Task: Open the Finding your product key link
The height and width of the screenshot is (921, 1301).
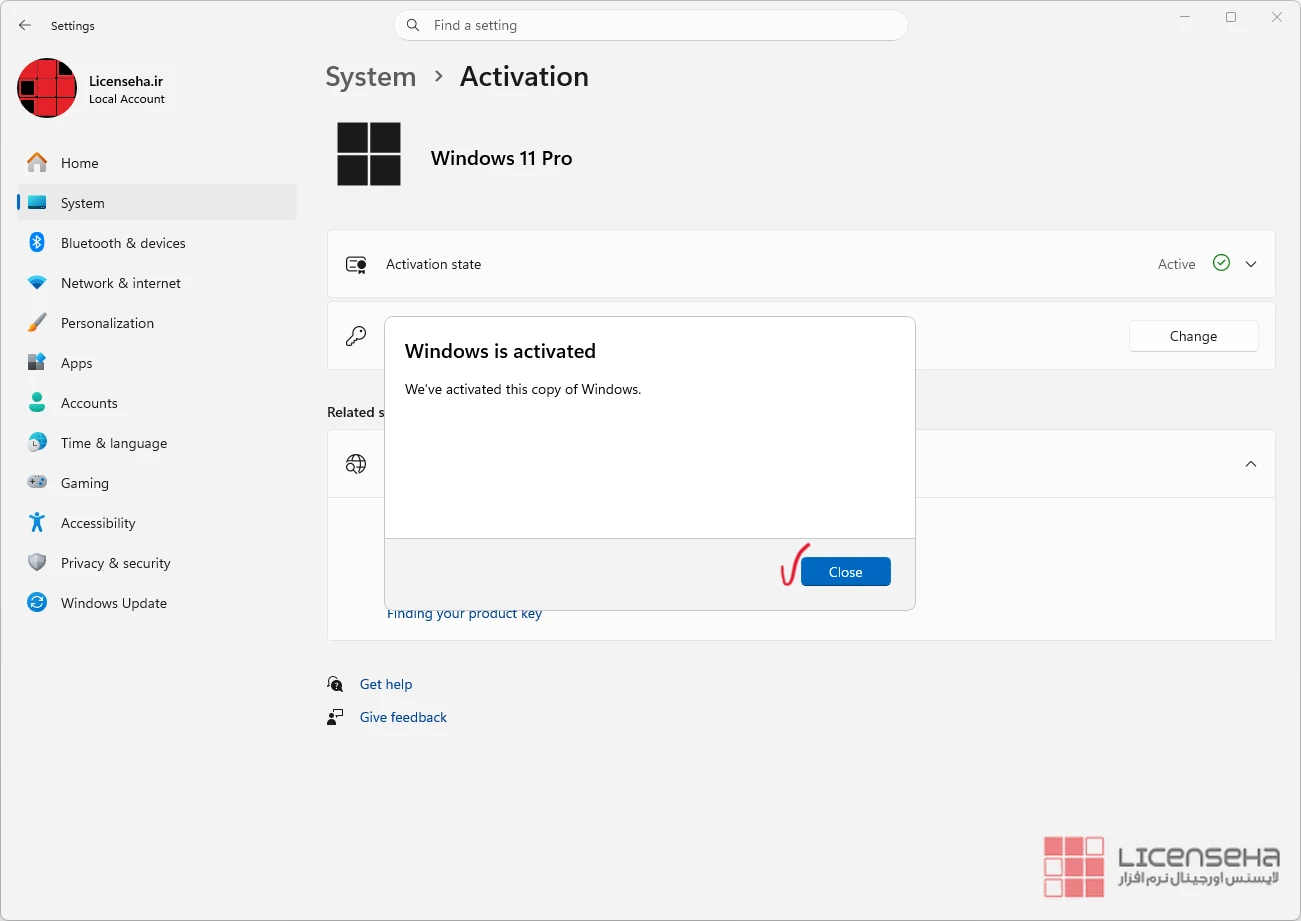Action: (464, 614)
